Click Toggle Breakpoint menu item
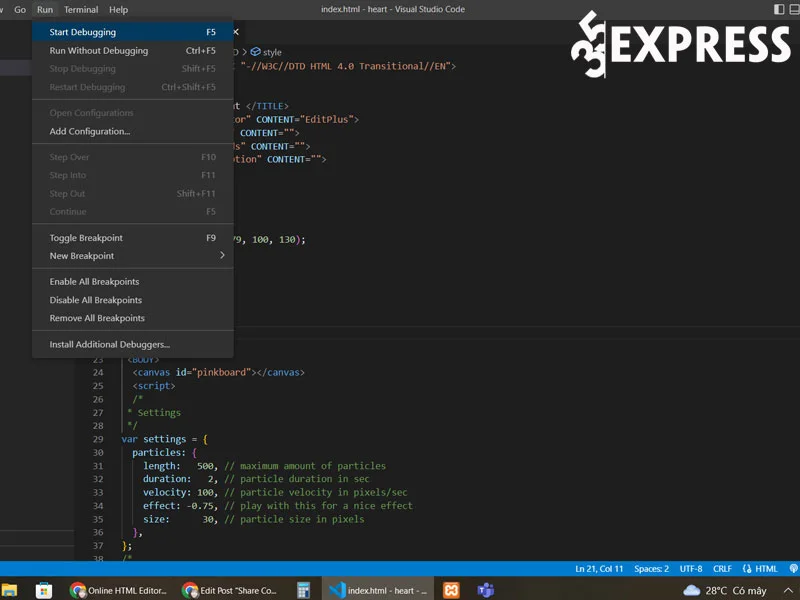The width and height of the screenshot is (800, 600). click(x=133, y=238)
